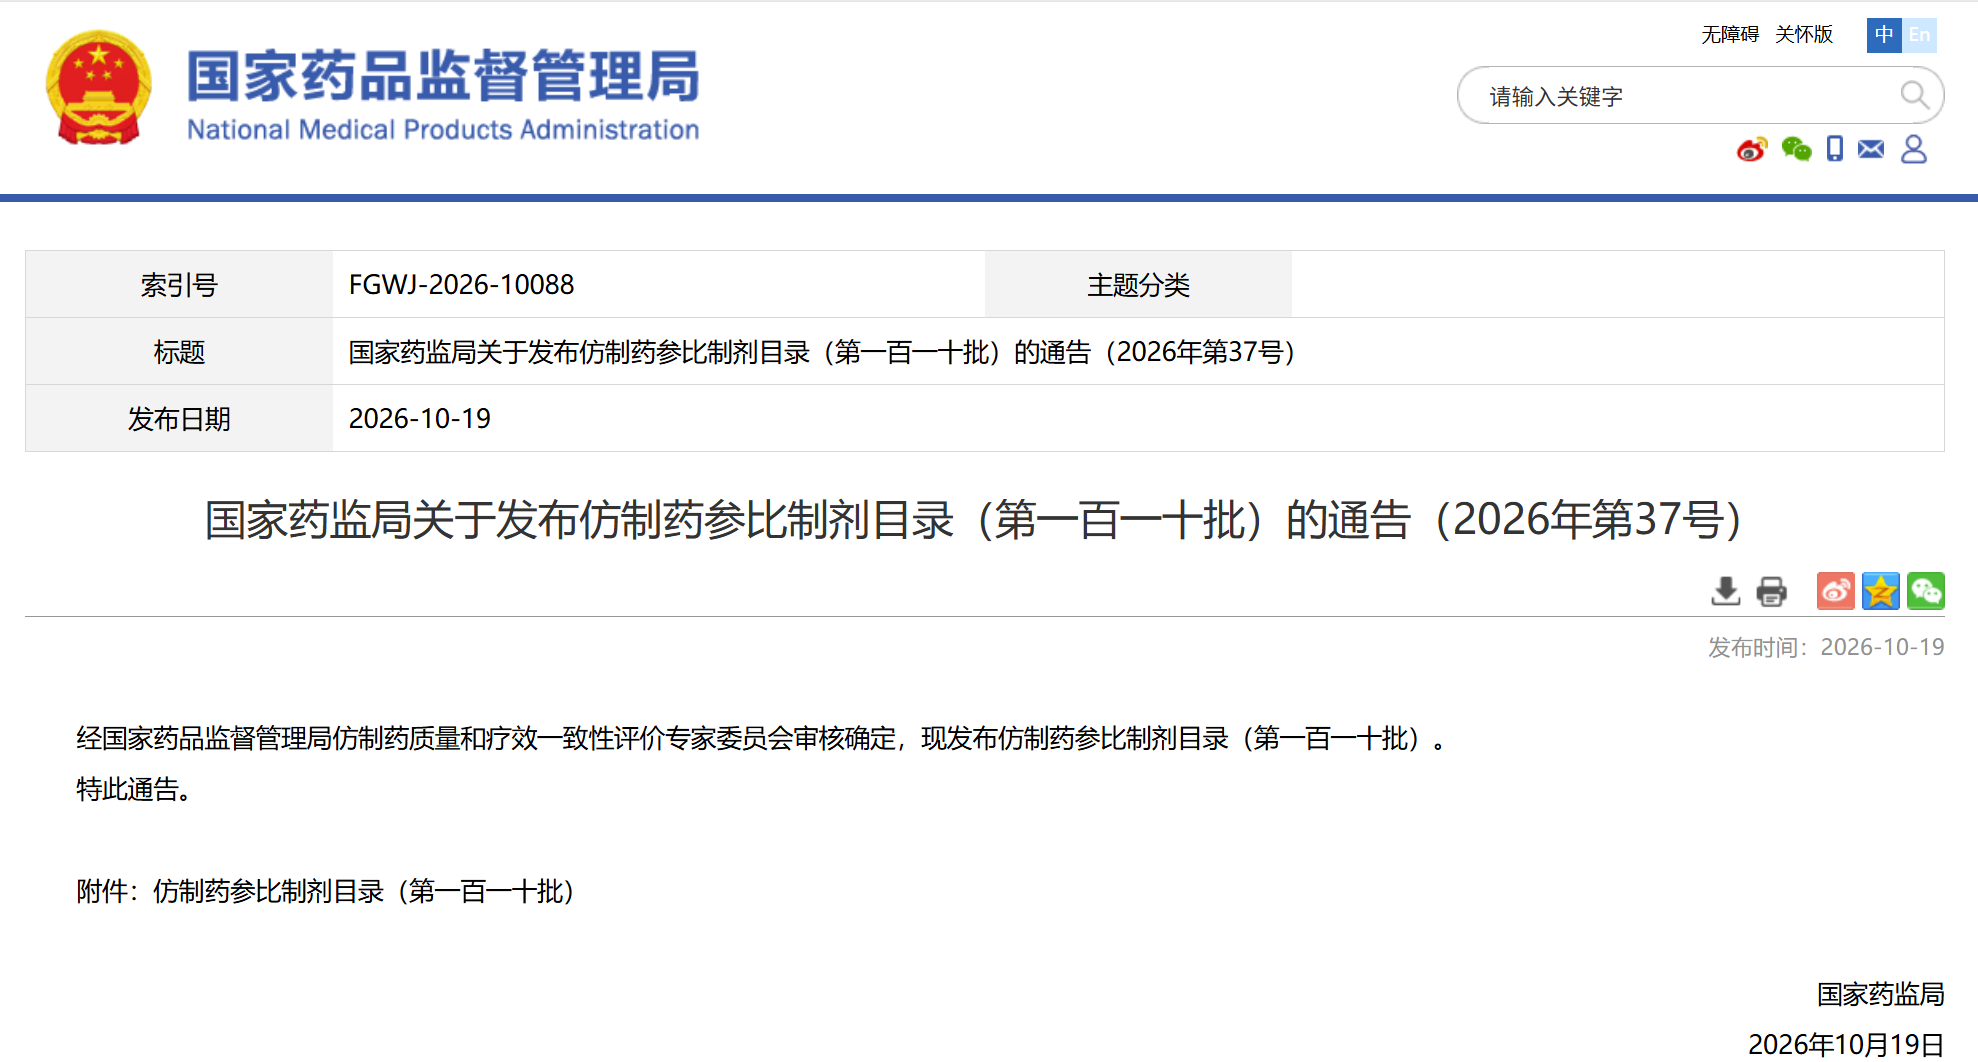Open the WeChat icon in header
Viewport: 1978px width, 1062px height.
pos(1796,149)
